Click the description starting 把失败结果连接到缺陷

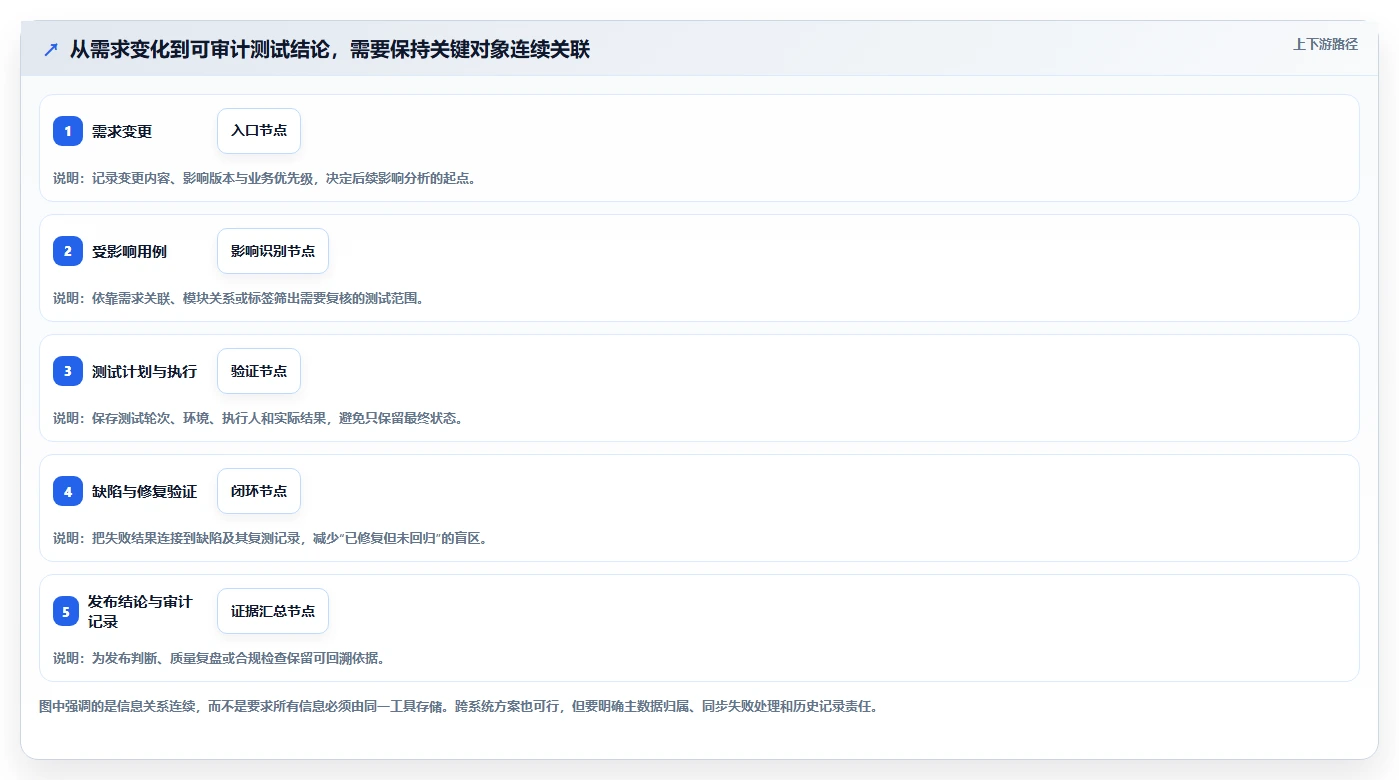point(270,538)
